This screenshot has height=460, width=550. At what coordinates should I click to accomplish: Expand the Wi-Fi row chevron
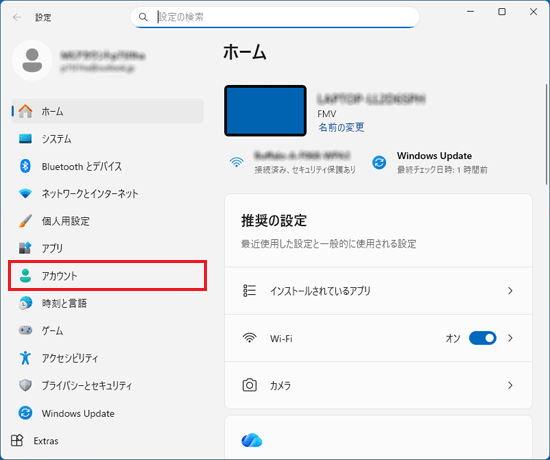click(510, 338)
